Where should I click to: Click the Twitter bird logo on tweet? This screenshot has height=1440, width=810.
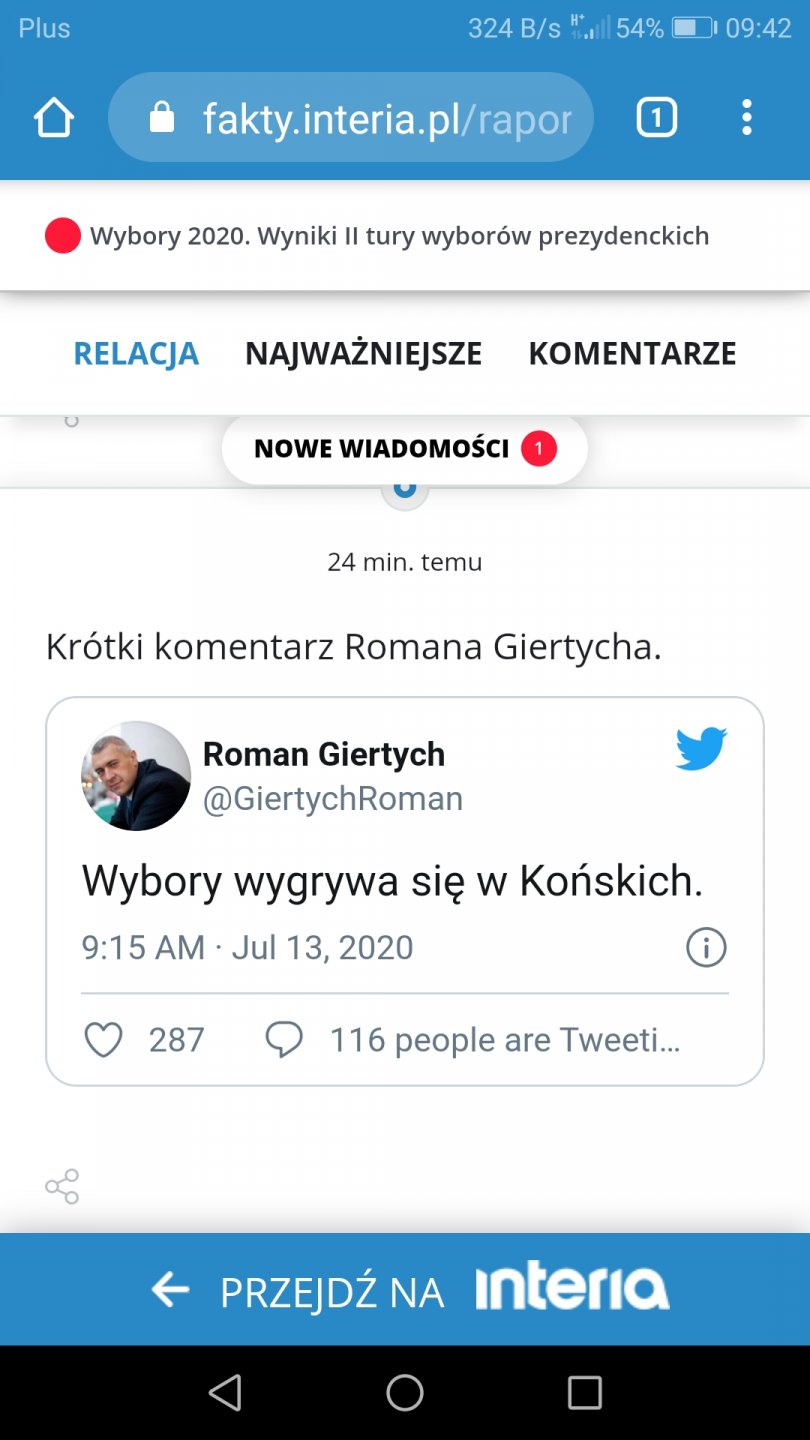coord(700,750)
